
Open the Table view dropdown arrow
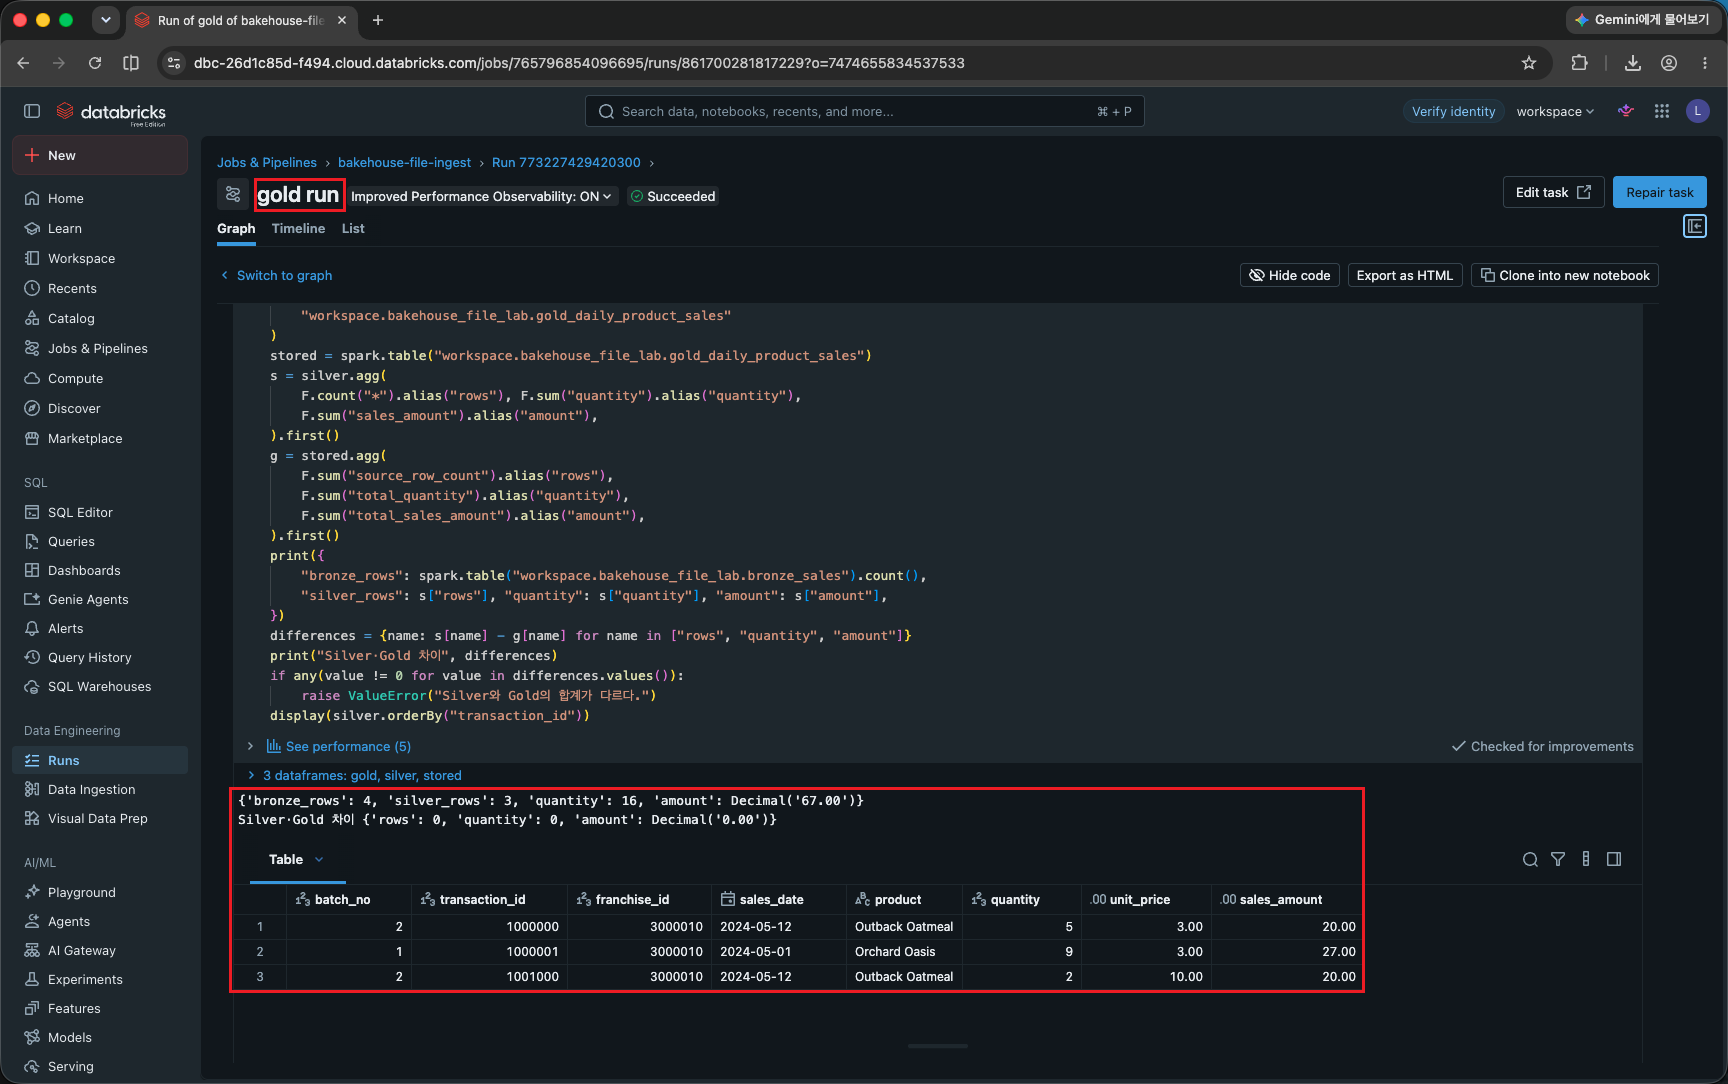(x=319, y=859)
